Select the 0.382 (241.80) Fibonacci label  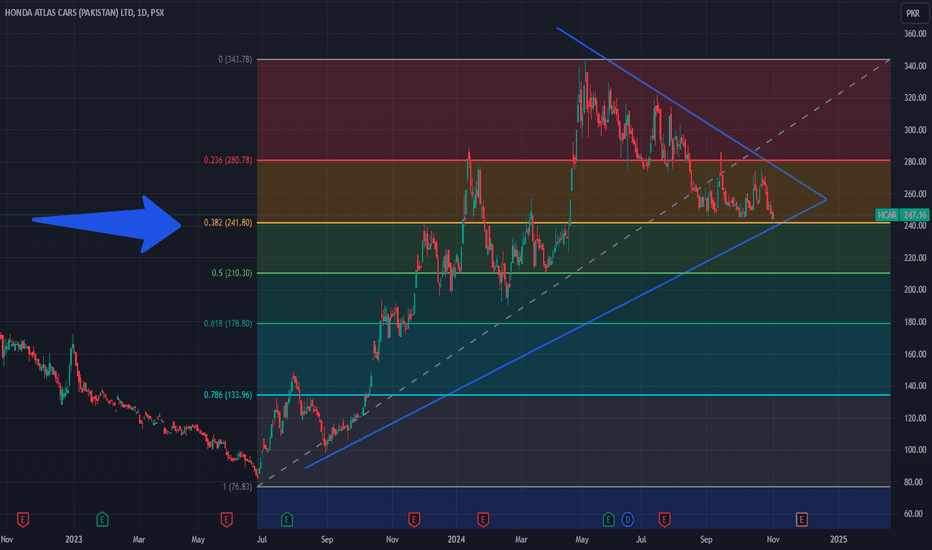tap(228, 223)
